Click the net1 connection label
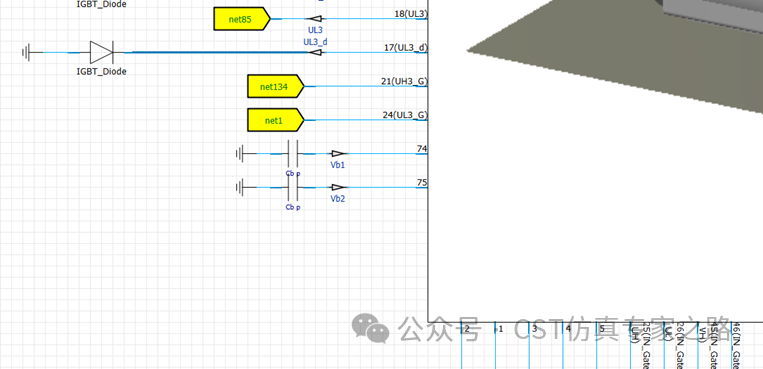The width and height of the screenshot is (763, 369). point(276,120)
